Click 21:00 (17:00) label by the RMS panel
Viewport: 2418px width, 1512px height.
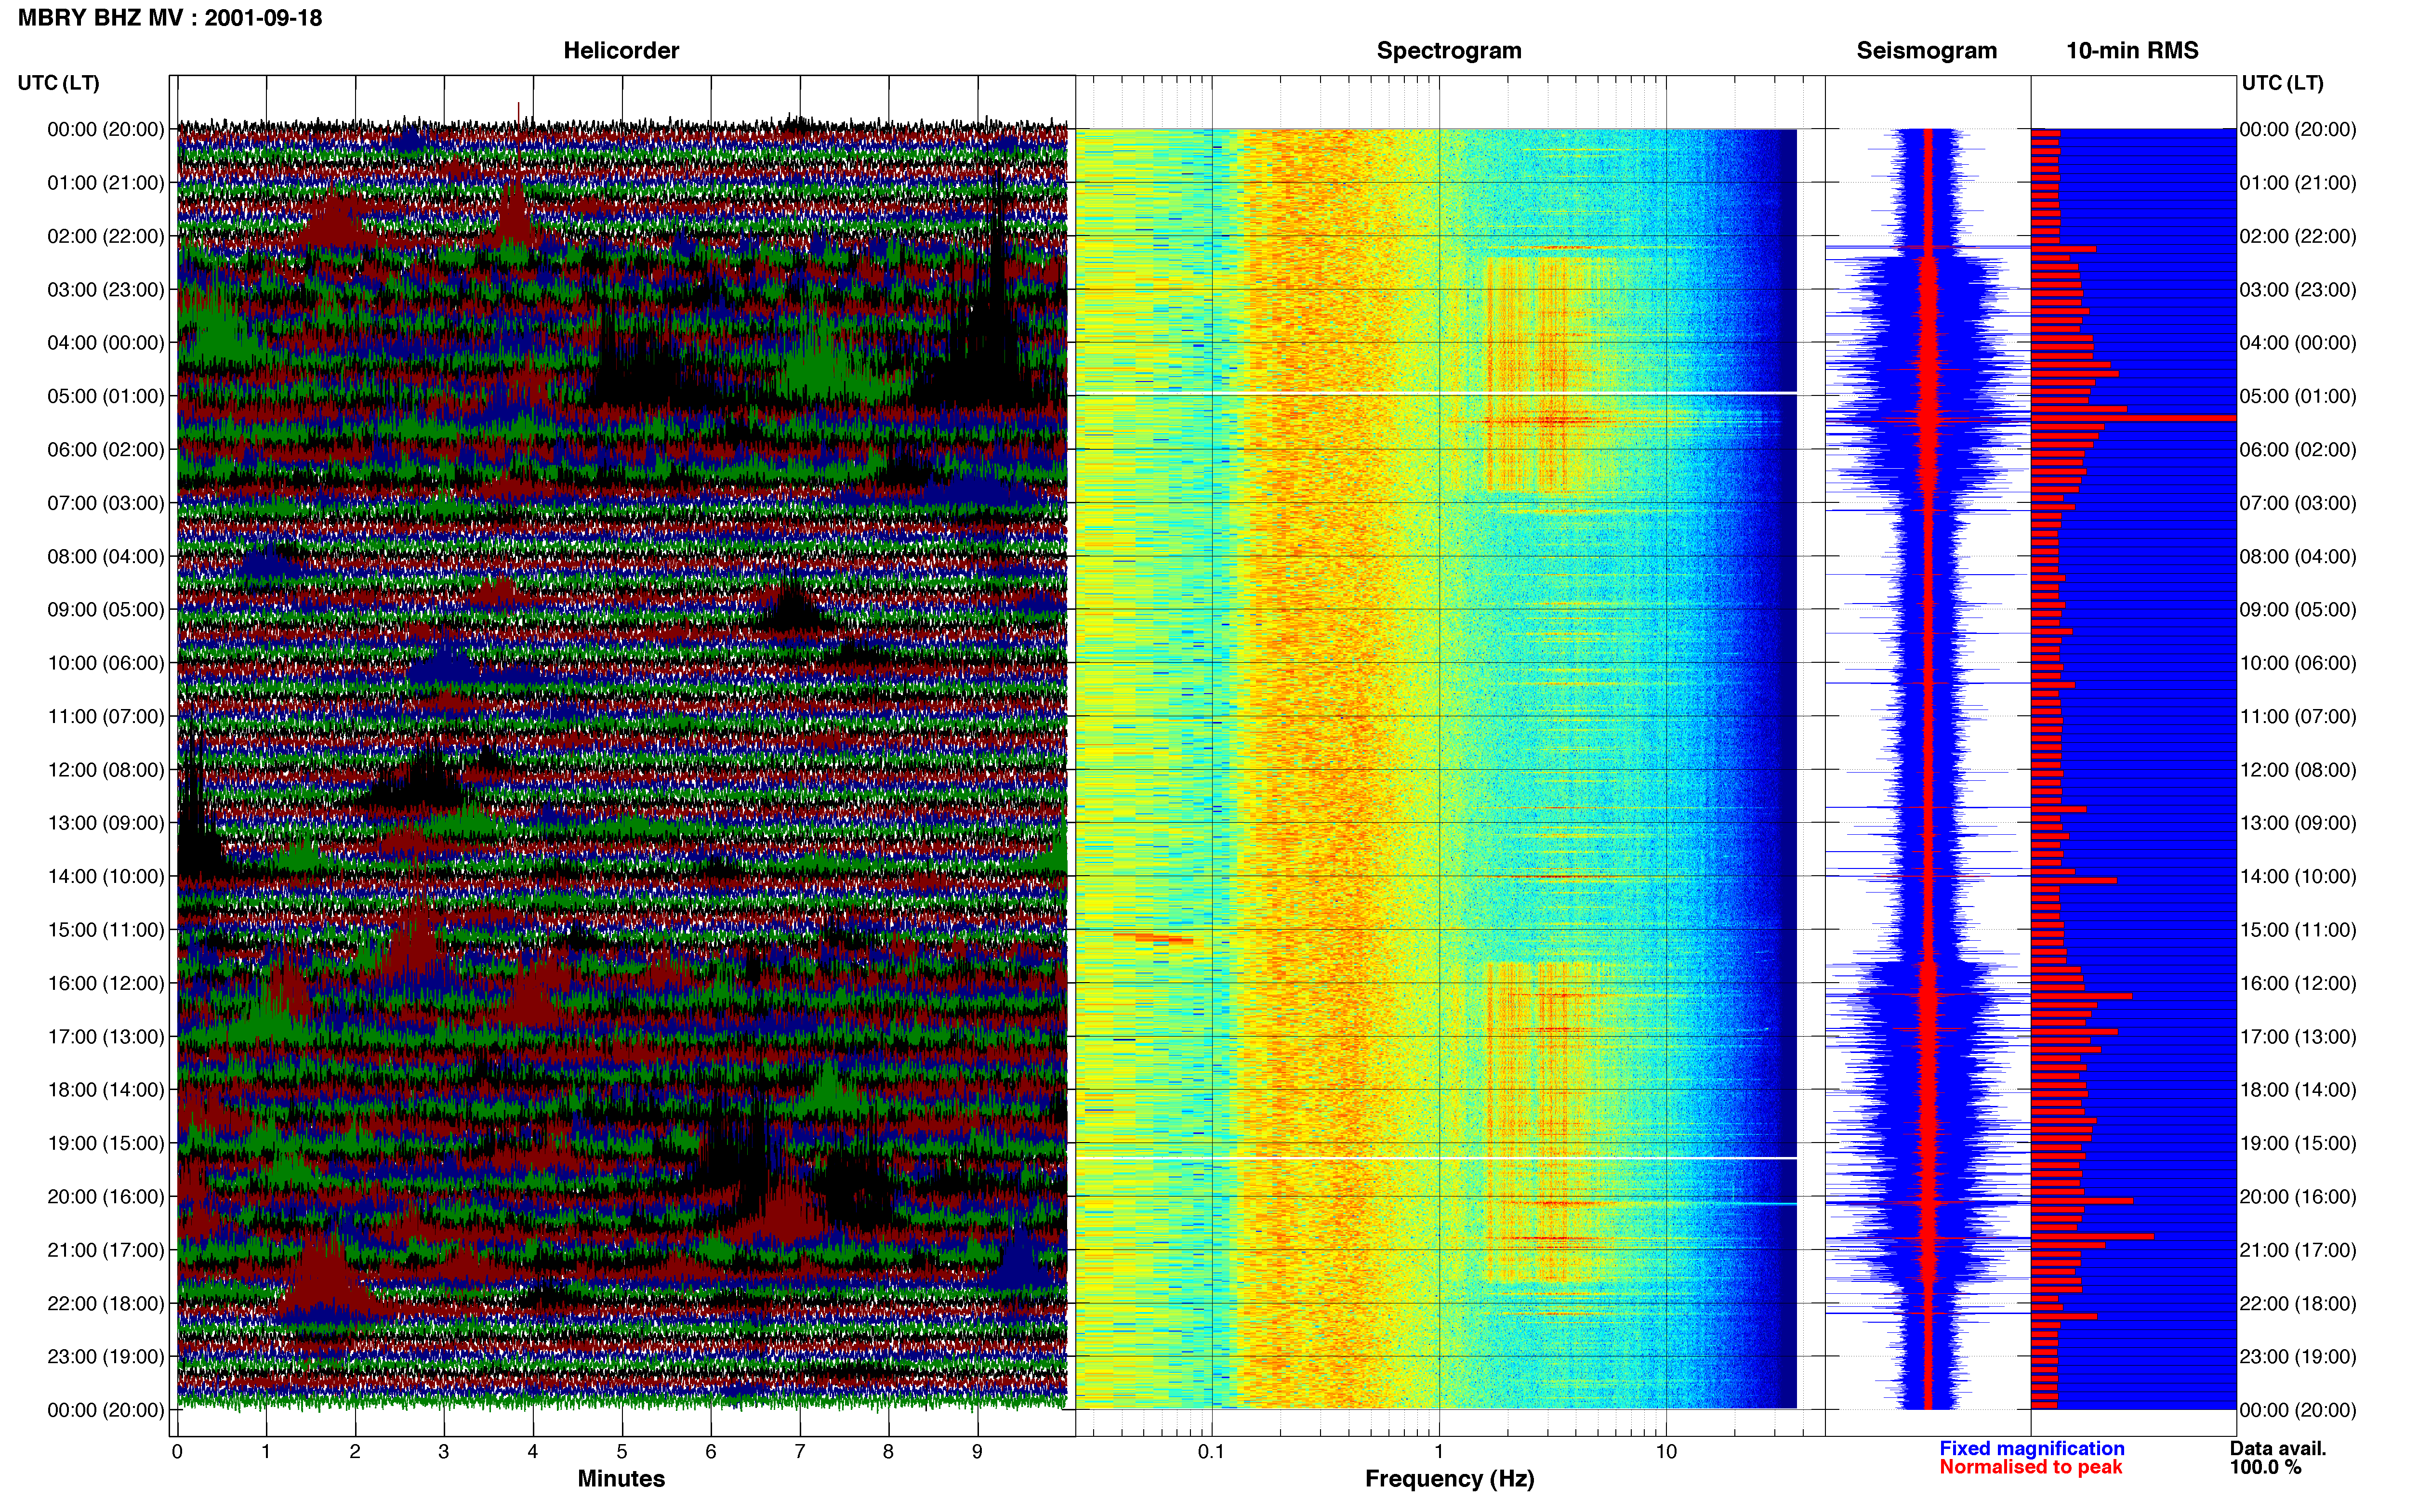[2298, 1250]
